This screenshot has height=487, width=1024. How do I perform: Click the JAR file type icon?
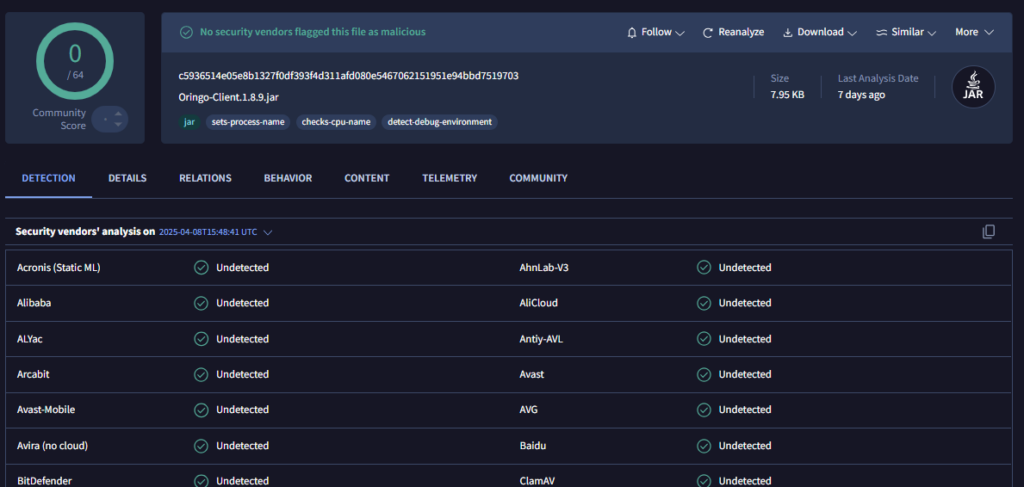click(x=973, y=88)
